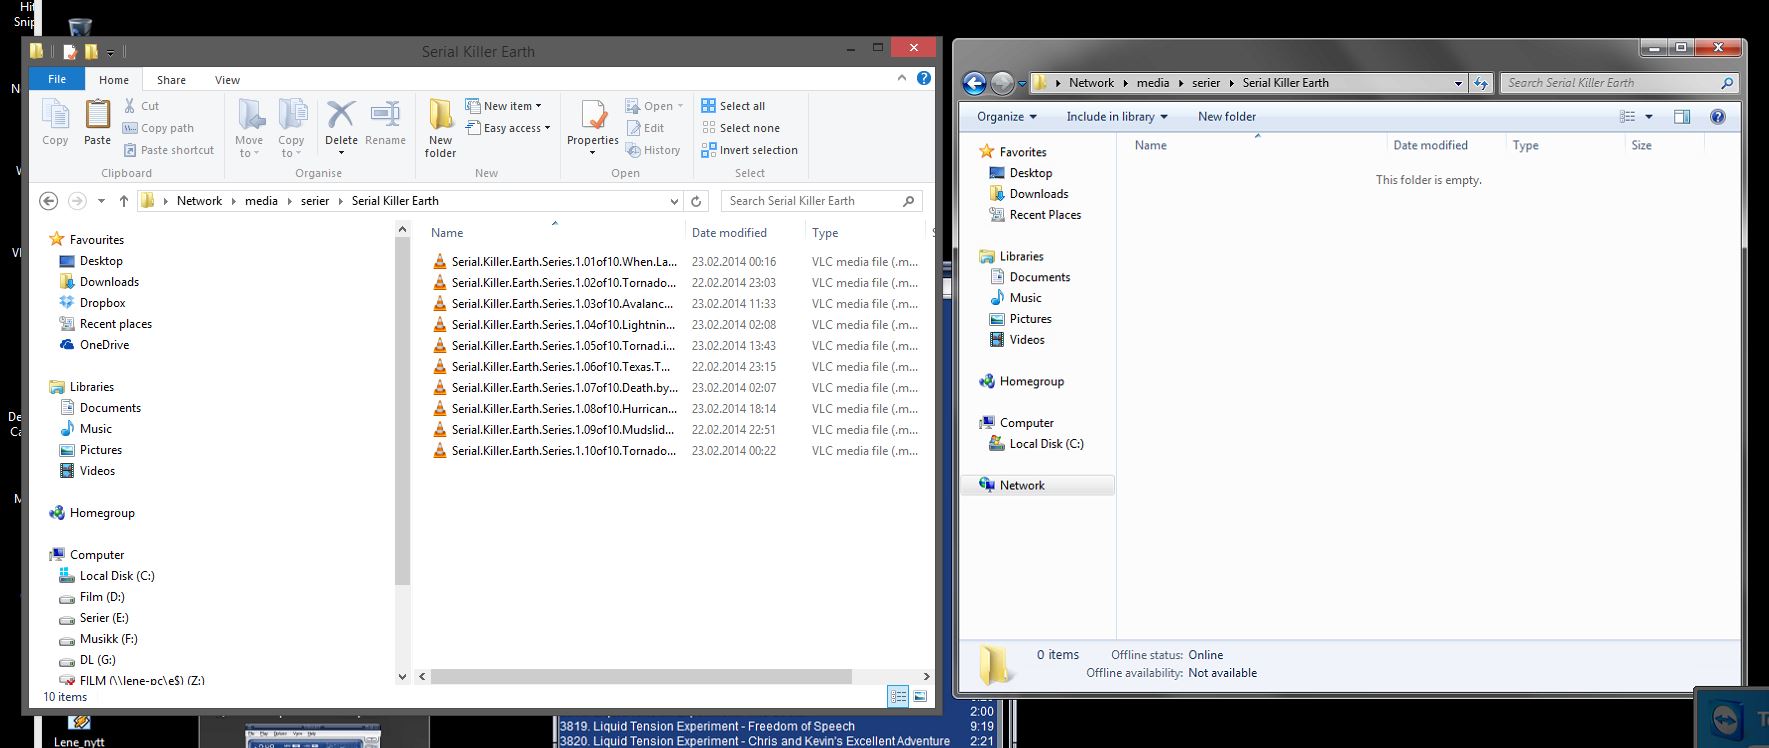1769x748 pixels.
Task: Toggle the preview pane in right window
Action: (1682, 117)
